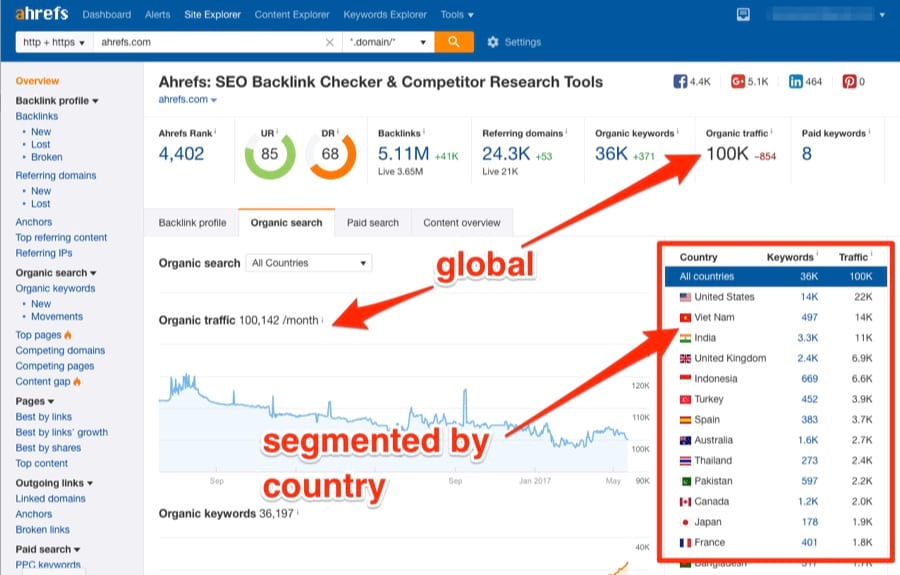Open Site Explorer in top navigation

(x=212, y=15)
